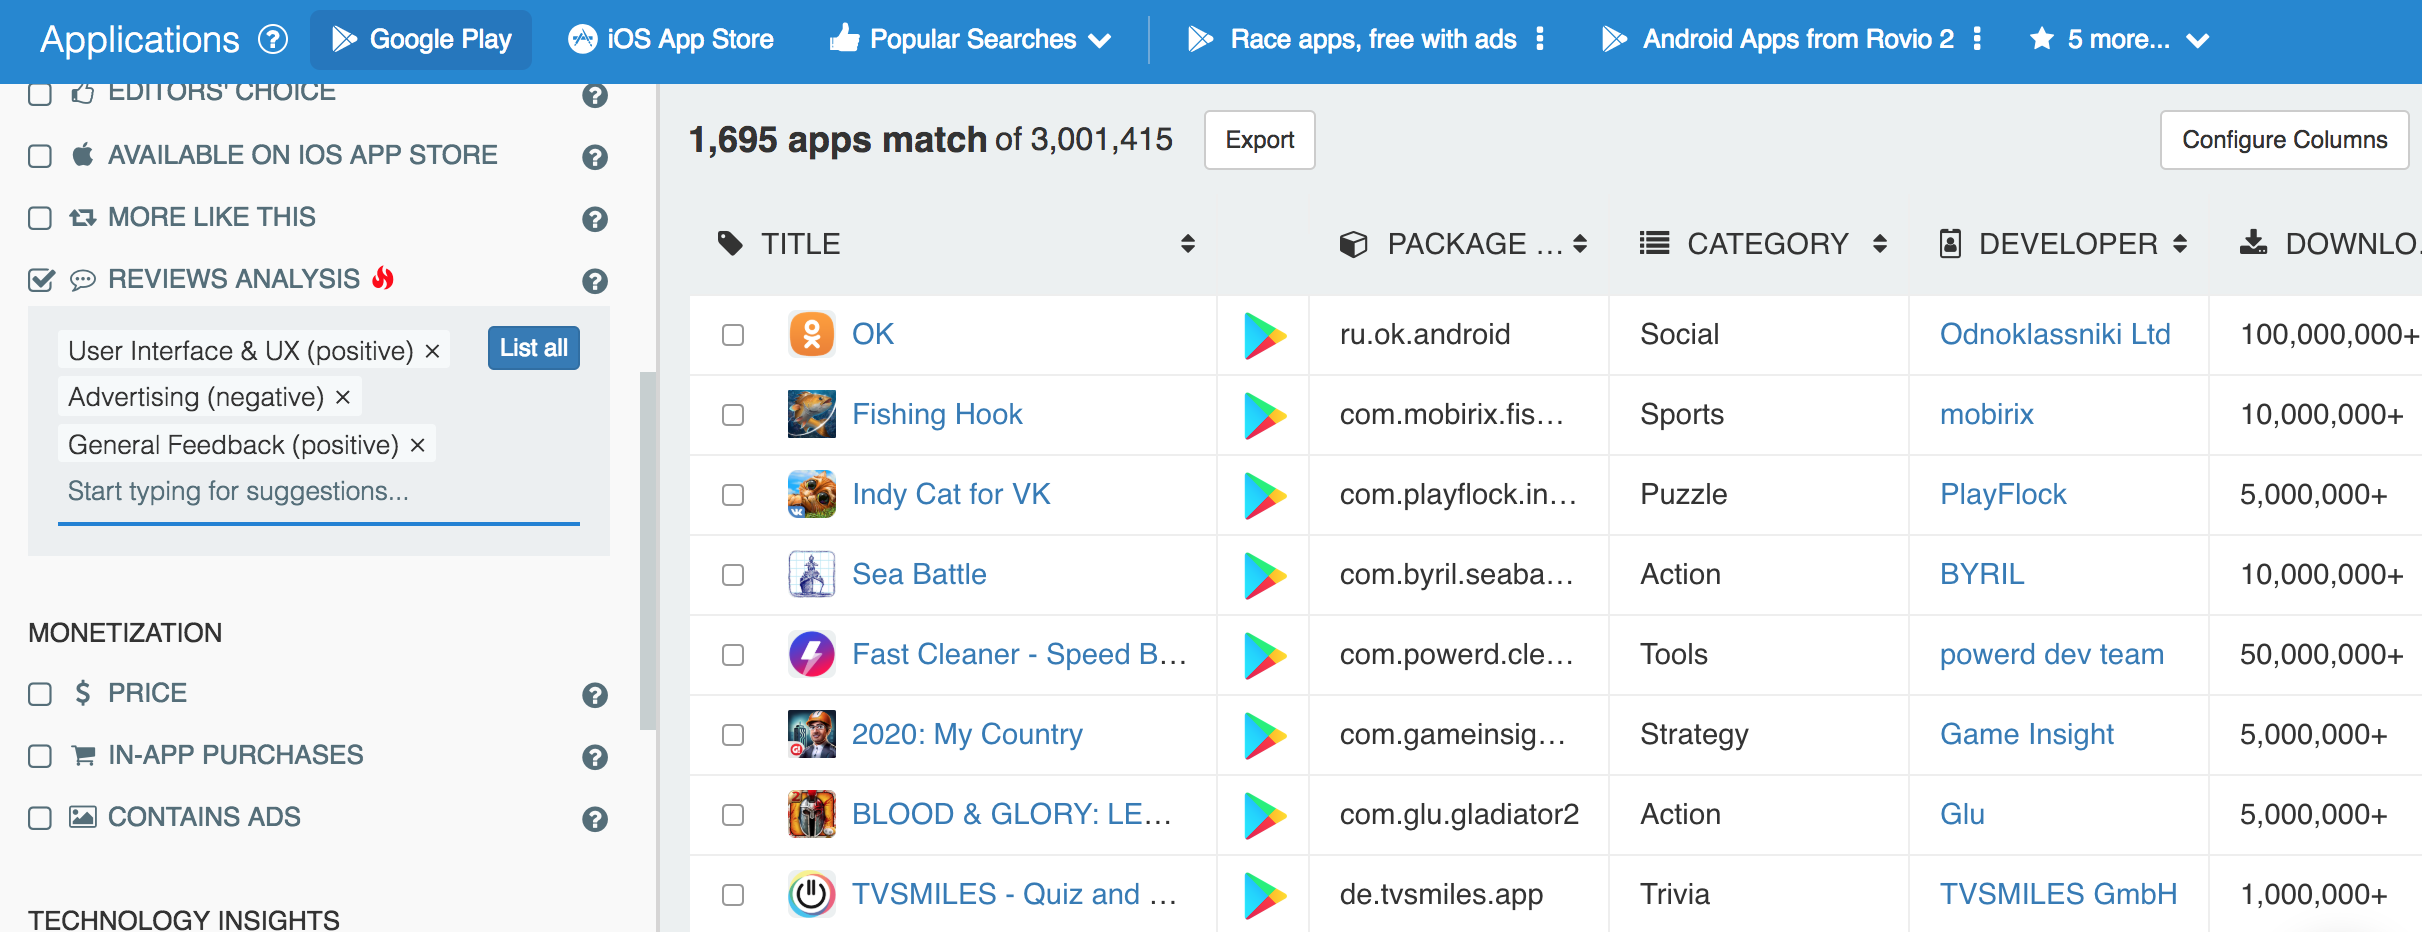This screenshot has width=2422, height=932.
Task: Select the 2020: My Country row checkbox
Action: point(733,735)
